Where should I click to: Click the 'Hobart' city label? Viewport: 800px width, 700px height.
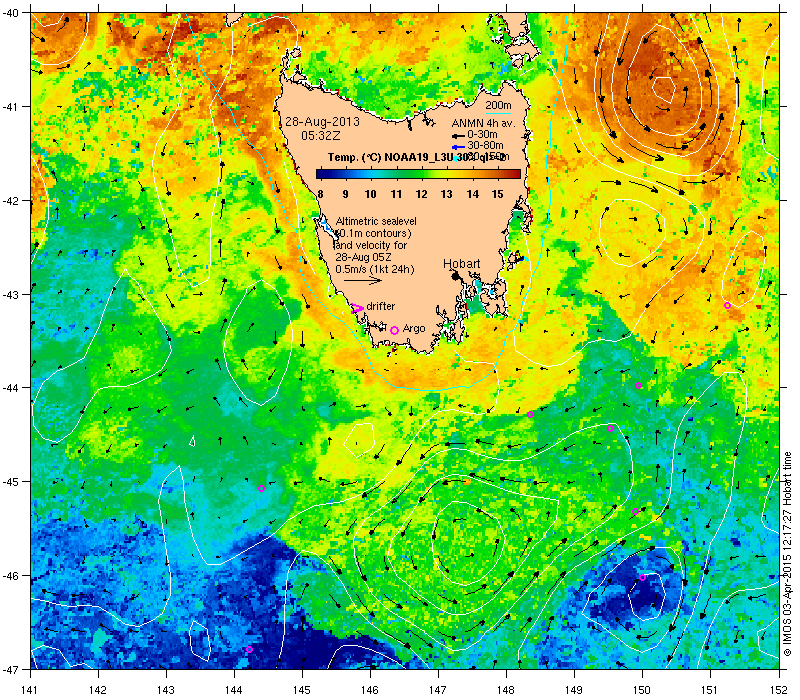461,264
